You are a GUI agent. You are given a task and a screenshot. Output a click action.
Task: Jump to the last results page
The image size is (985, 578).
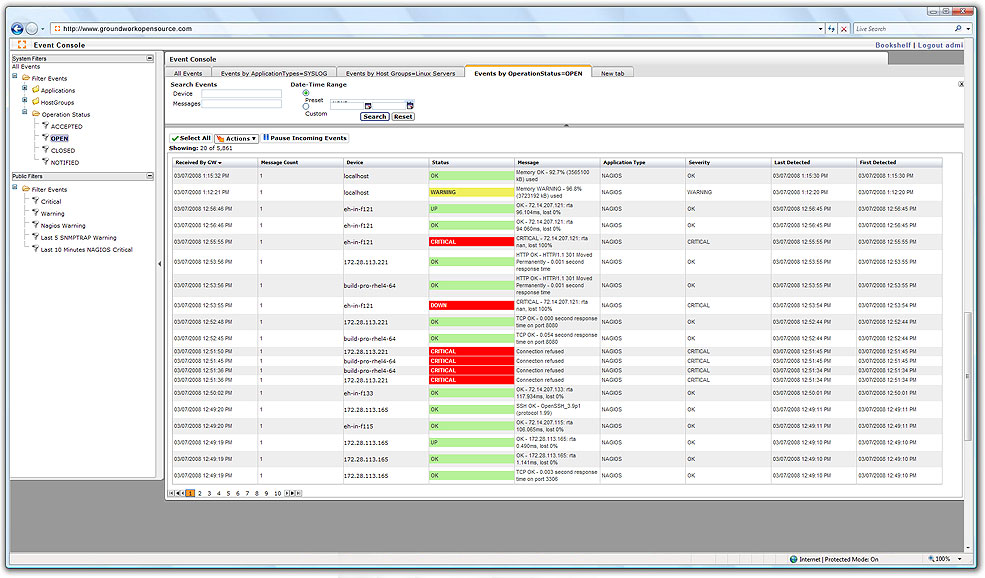[298, 493]
